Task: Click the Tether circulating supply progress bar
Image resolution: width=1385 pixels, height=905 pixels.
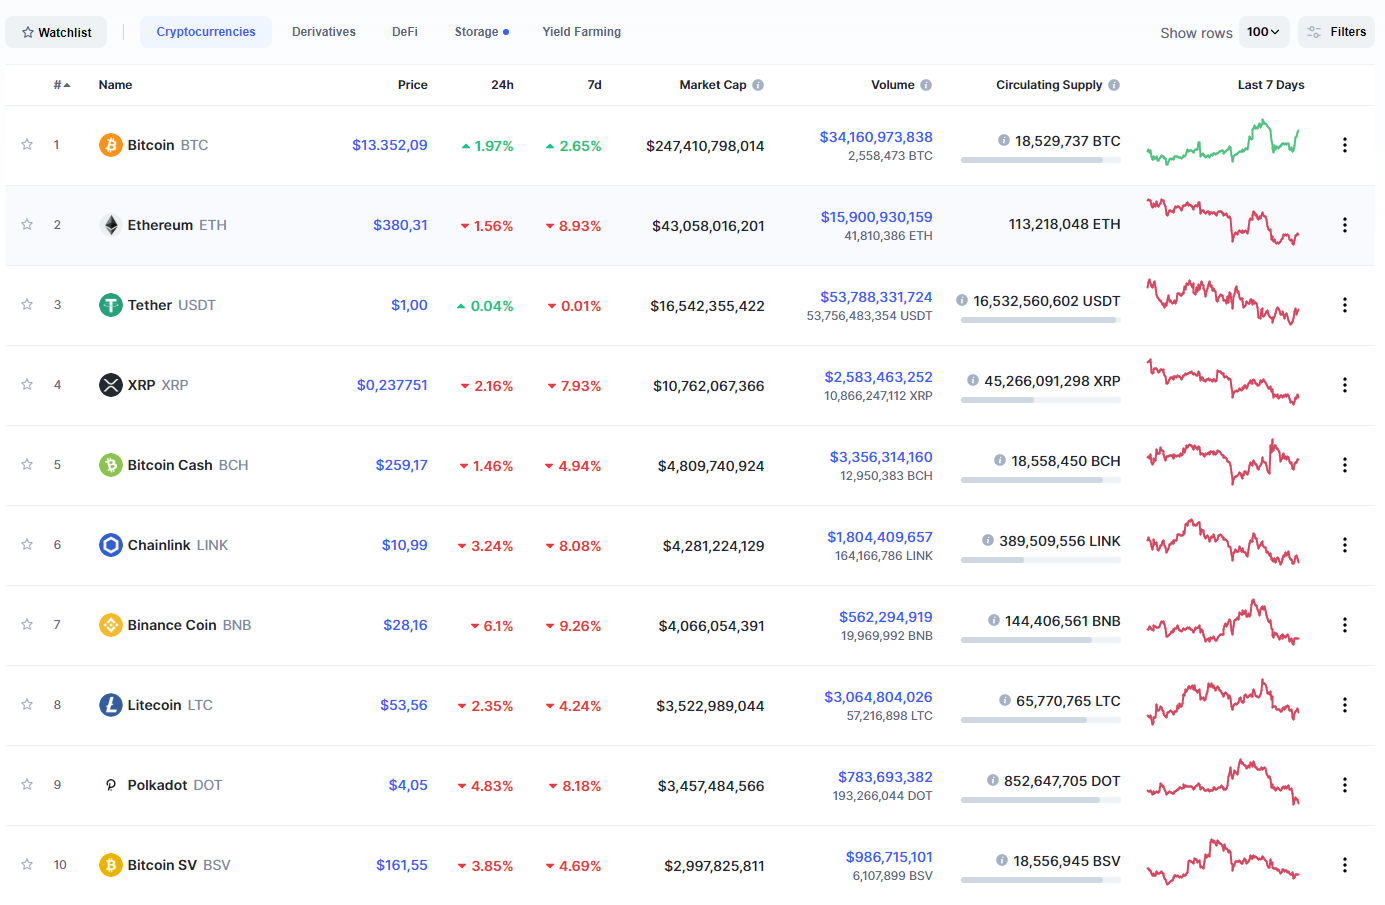Action: 1040,320
